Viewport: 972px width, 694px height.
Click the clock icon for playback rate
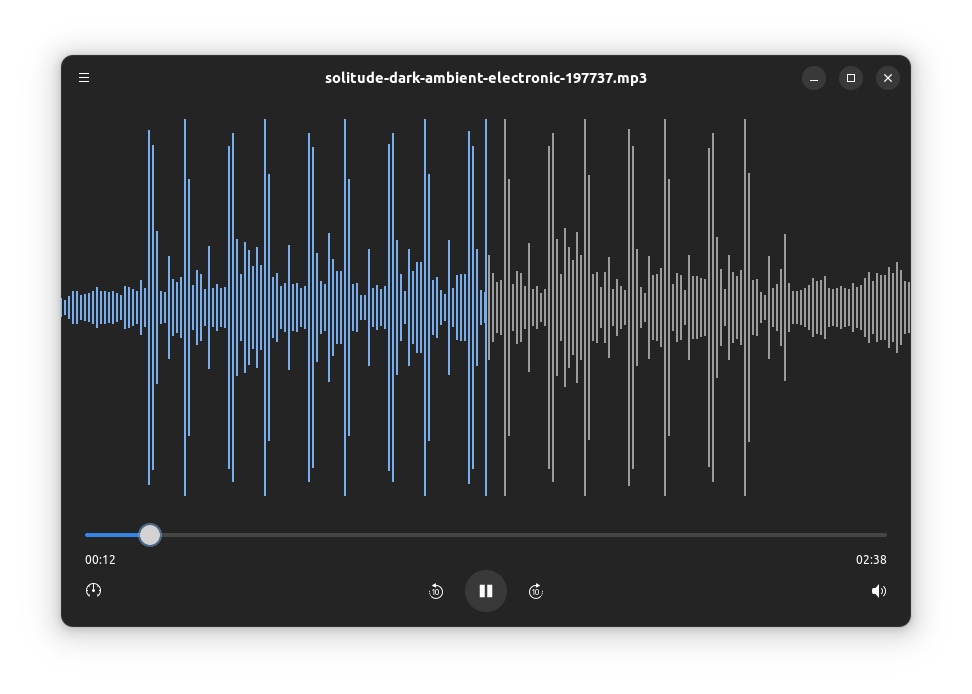93,590
